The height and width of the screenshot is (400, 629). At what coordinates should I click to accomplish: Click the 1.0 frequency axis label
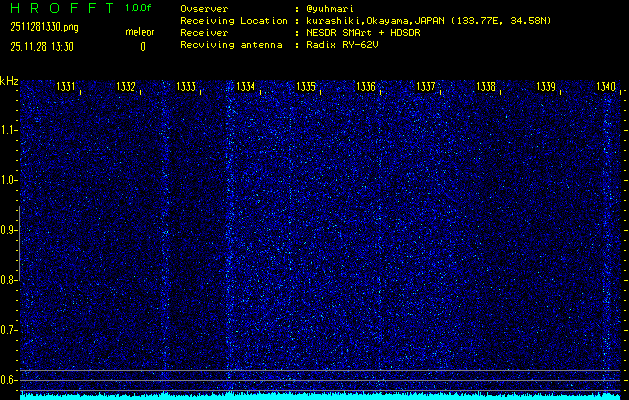[x=9, y=180]
